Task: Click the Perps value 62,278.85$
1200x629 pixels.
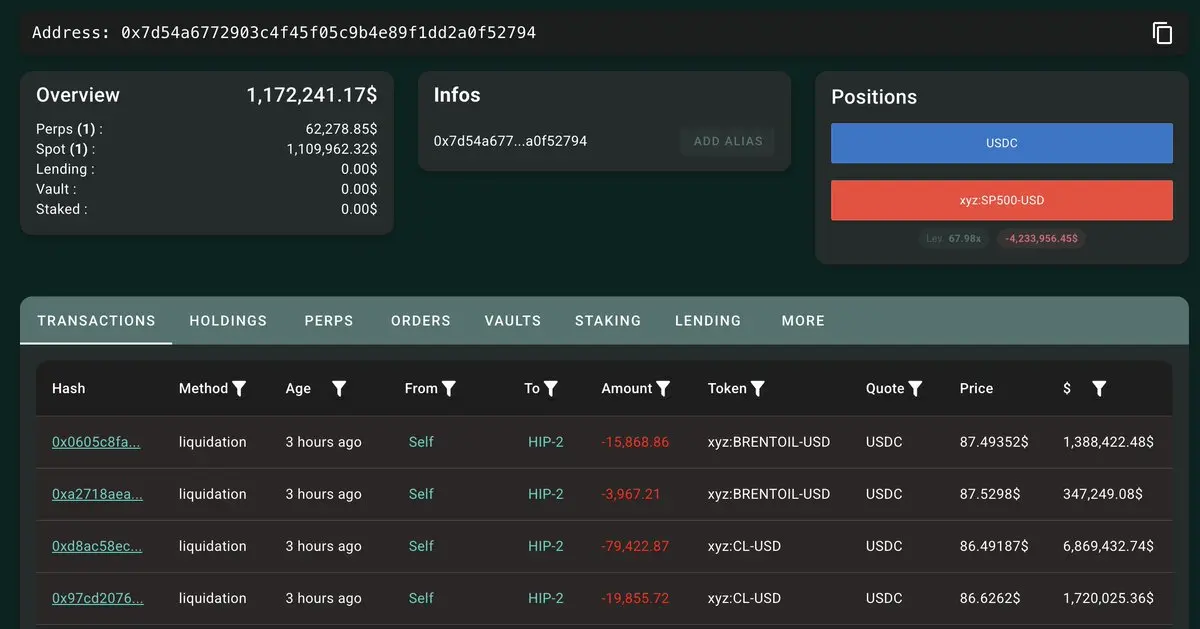Action: click(341, 129)
